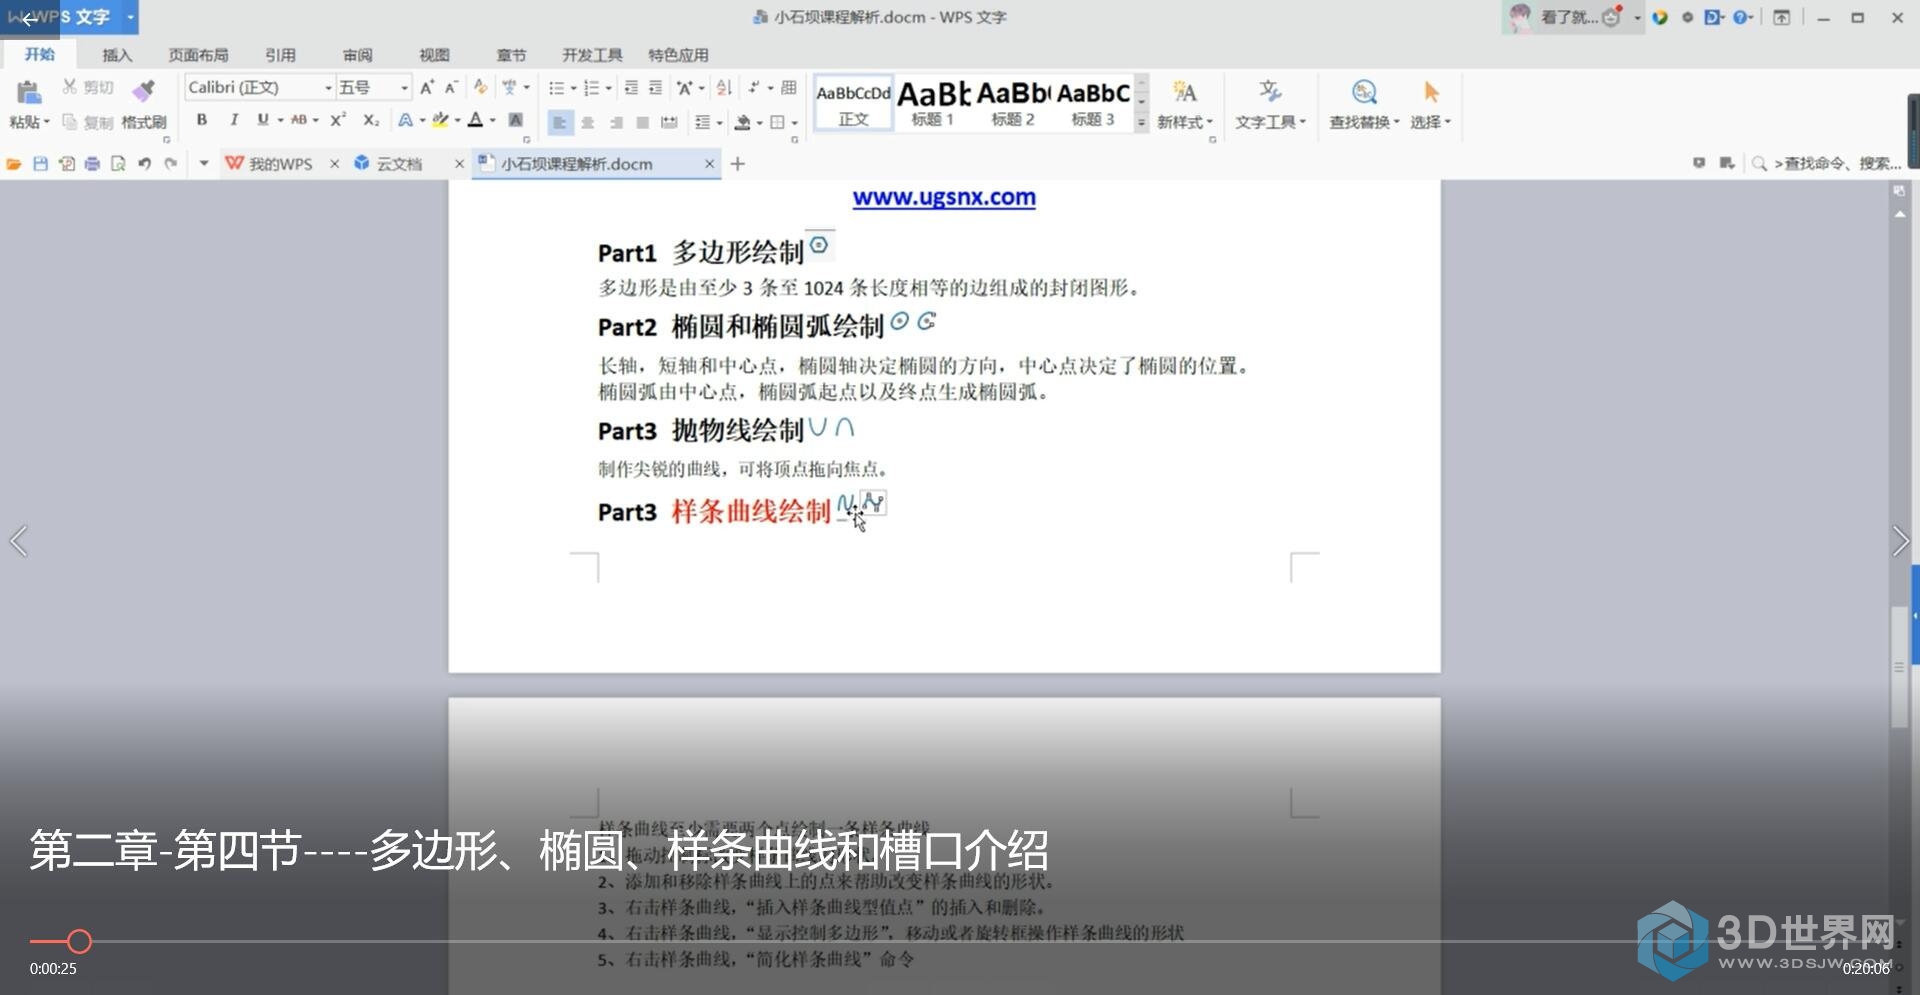Toggle center alignment button
1920x995 pixels.
(588, 122)
